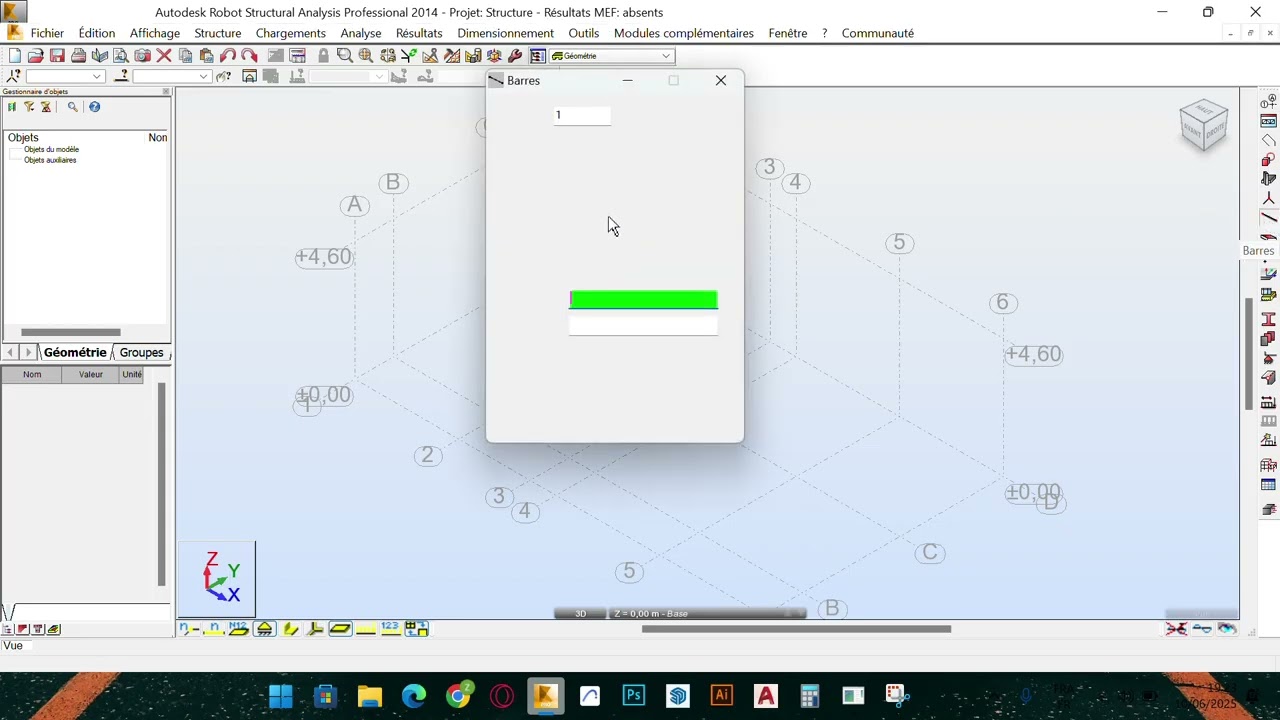Click the Zoom window magnifier icon
The height and width of the screenshot is (720, 1280).
[344, 56]
